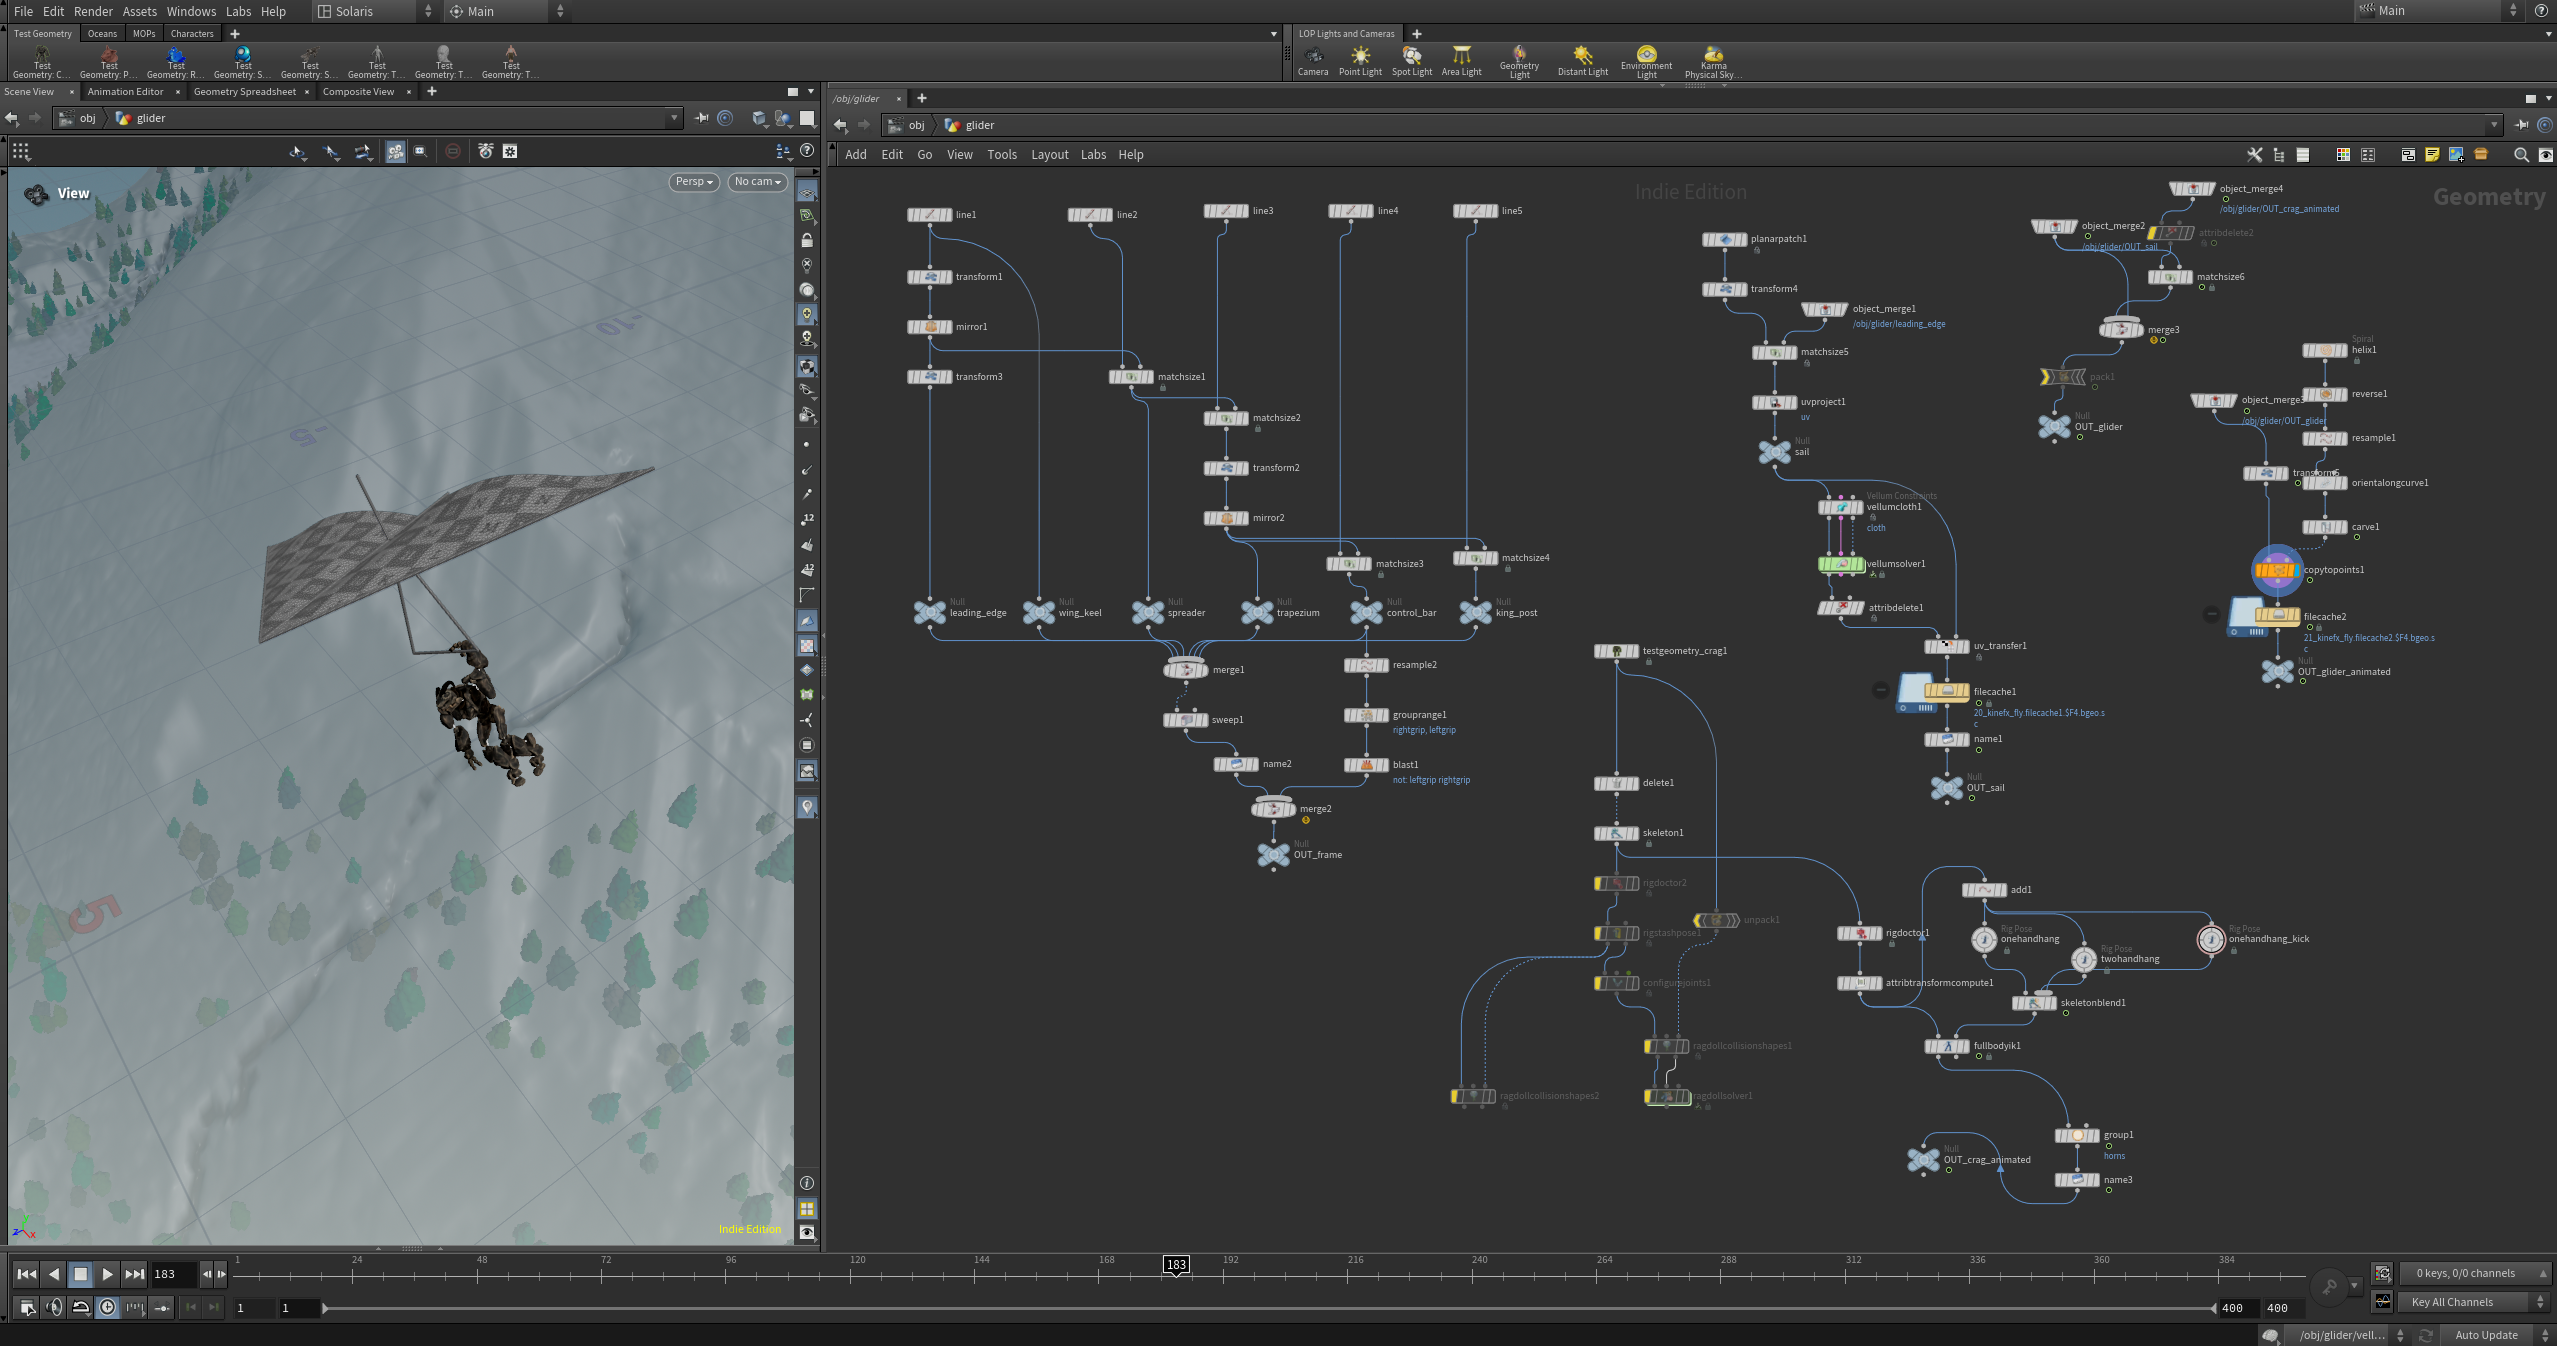Screen dimensions: 2557x1346
Task: Select the Karma Physical Sky tool
Action: [1713, 62]
